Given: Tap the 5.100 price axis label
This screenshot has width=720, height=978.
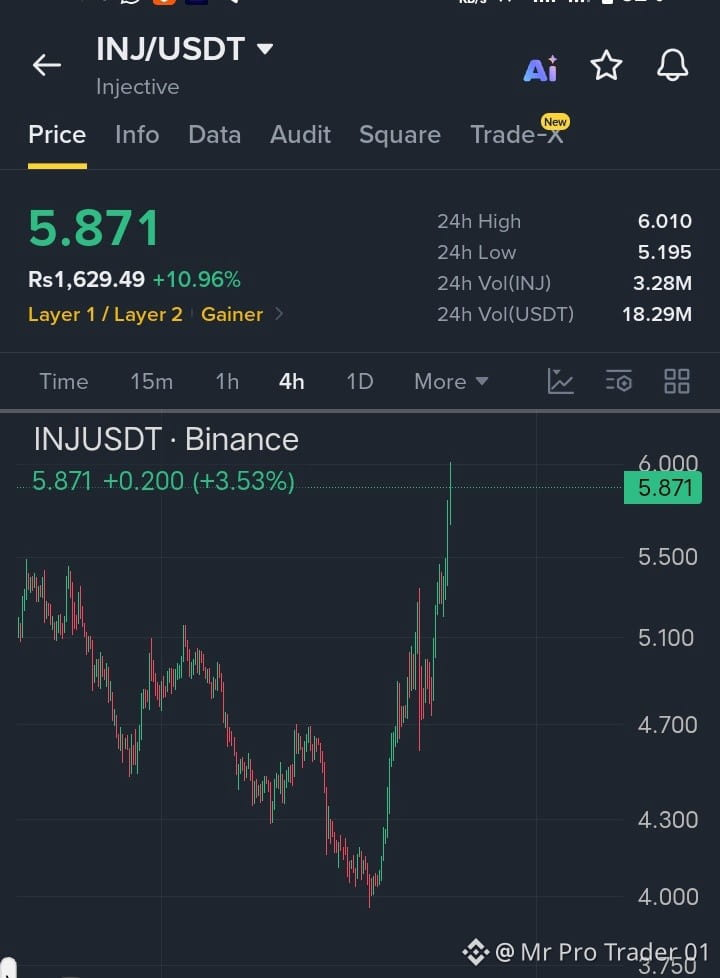Looking at the screenshot, I should (x=666, y=638).
